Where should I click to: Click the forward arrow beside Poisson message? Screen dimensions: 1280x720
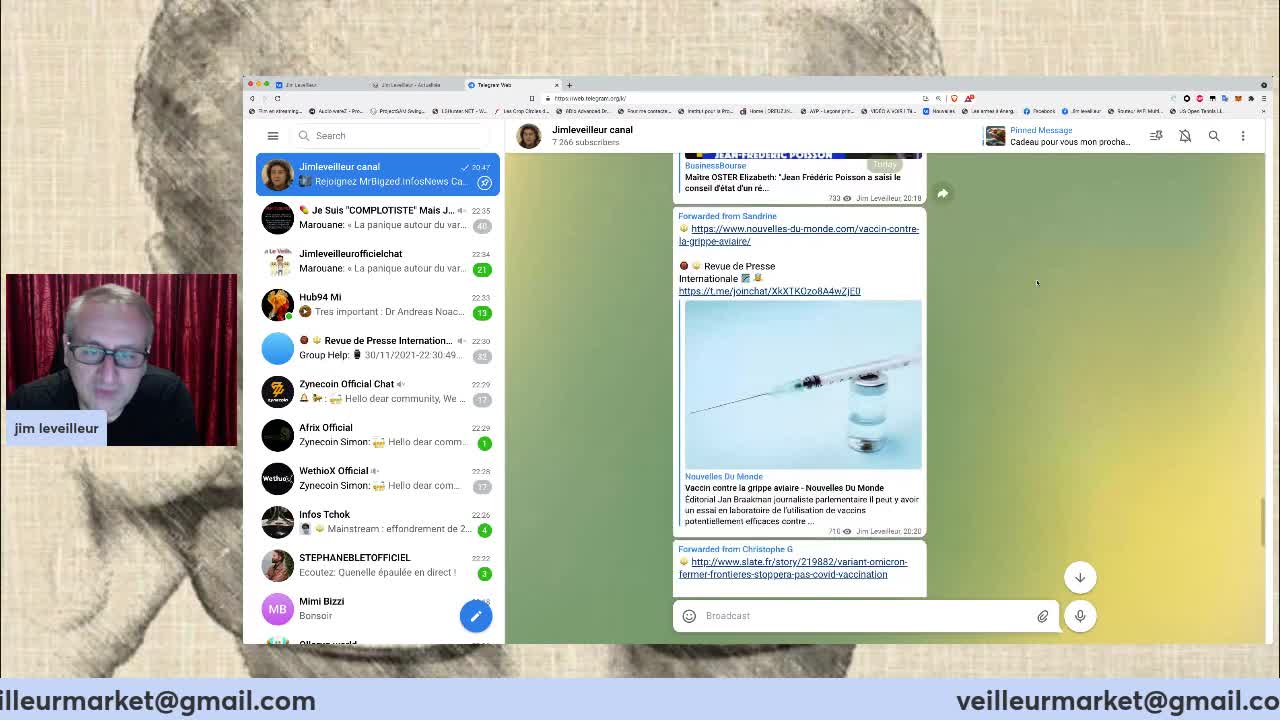pos(942,193)
